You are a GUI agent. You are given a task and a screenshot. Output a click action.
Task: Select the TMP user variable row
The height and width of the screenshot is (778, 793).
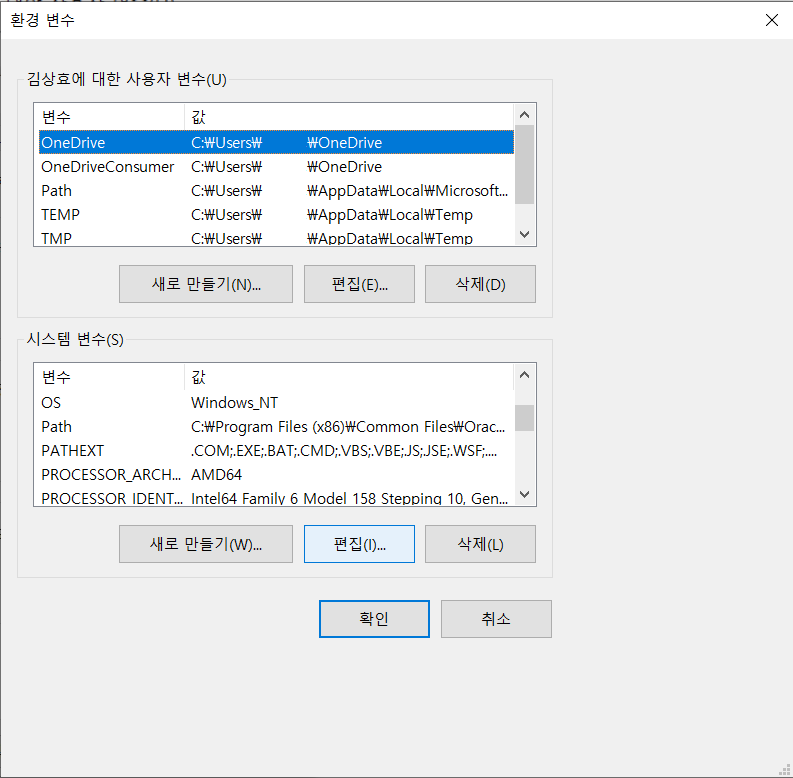coord(276,238)
